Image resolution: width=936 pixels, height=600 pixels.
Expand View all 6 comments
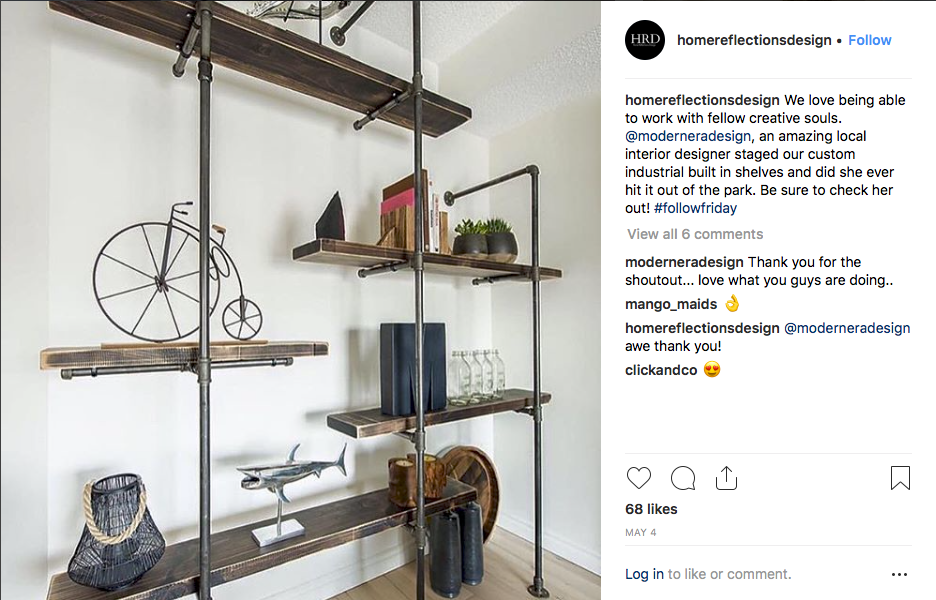click(x=695, y=234)
